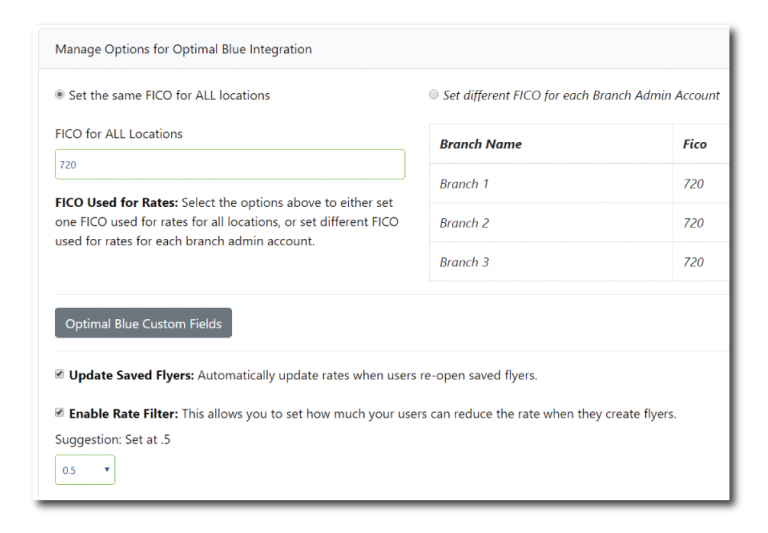Screen dimensions: 768x533
Task: Click the "Suggestion: Set at .5" text
Action: click(112, 439)
